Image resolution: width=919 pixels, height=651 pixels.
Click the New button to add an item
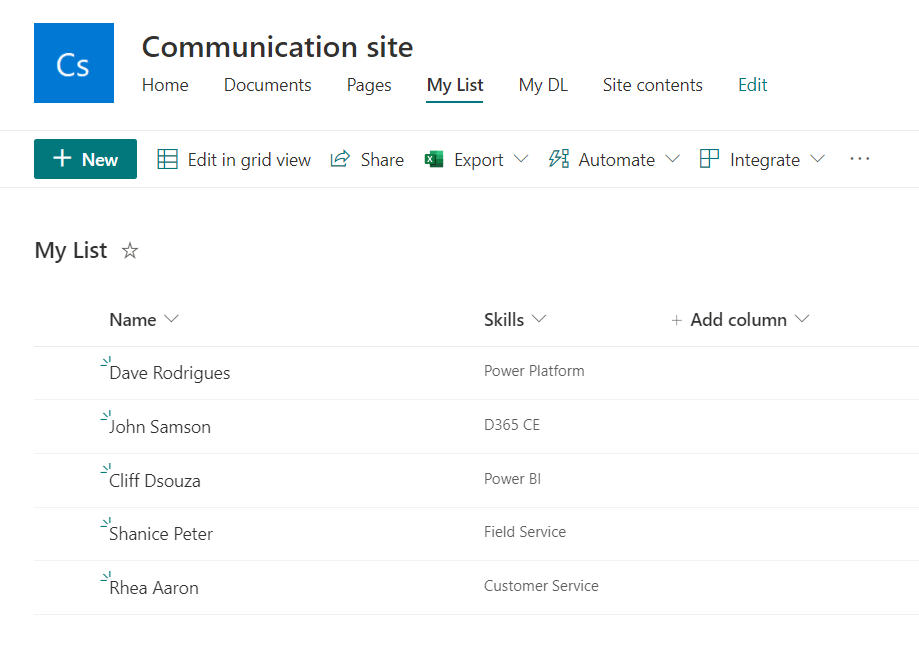pyautogui.click(x=85, y=159)
